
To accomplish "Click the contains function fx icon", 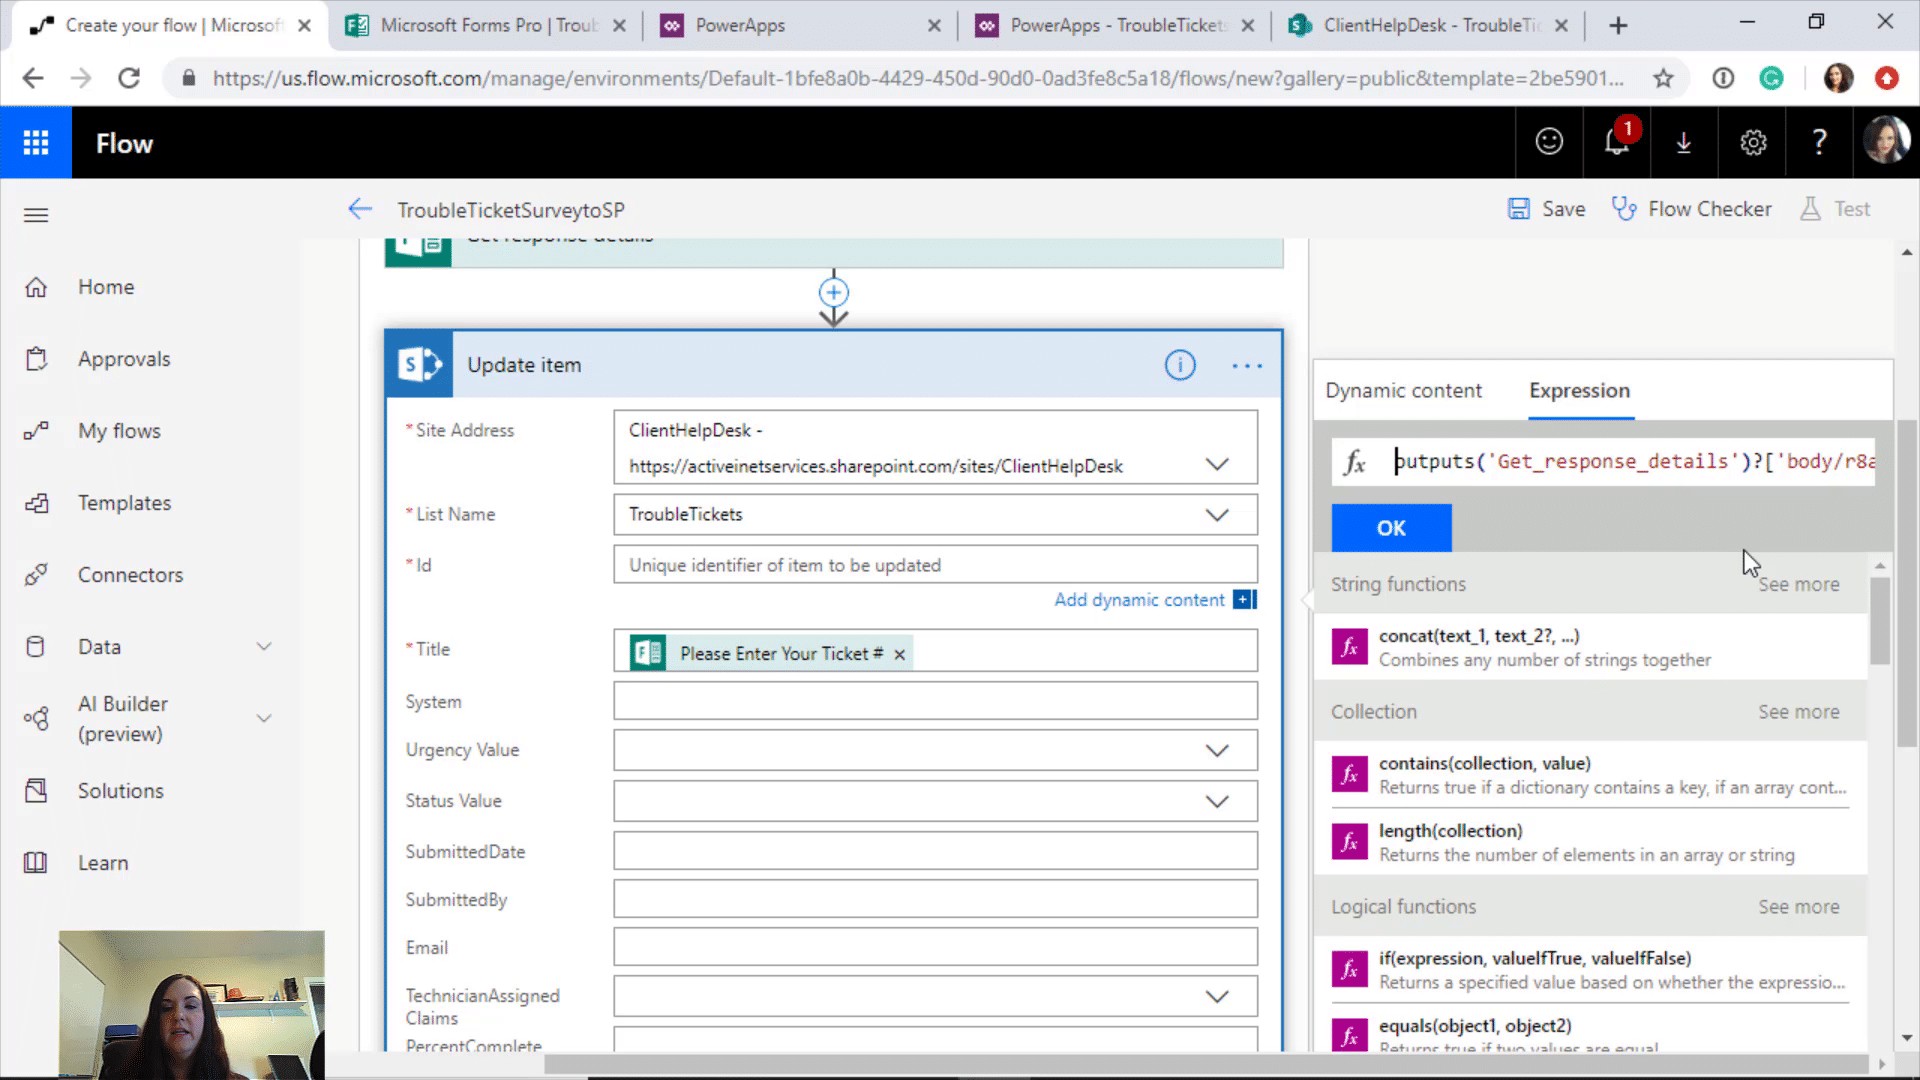I will pos(1349,774).
